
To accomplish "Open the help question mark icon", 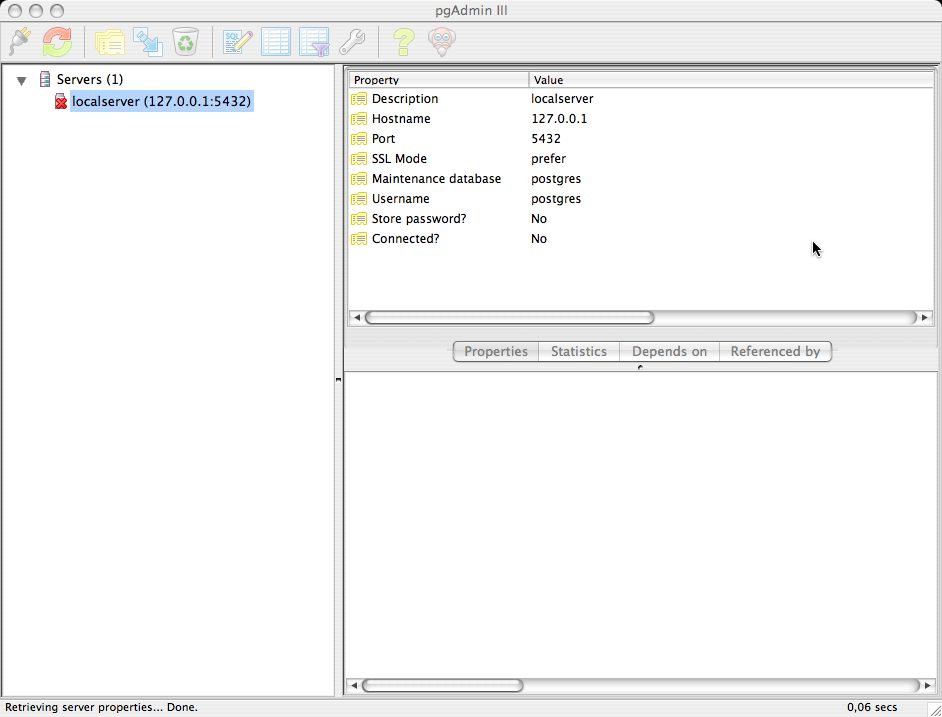I will [x=402, y=42].
